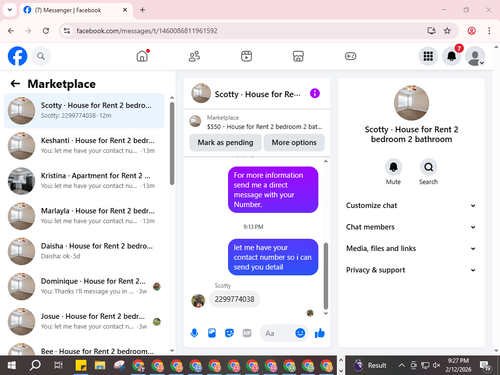Go to the Home feed icon

coord(142,56)
